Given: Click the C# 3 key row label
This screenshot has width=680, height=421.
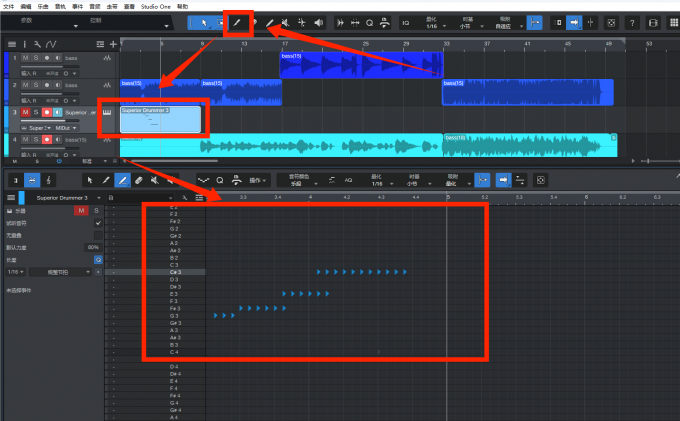Looking at the screenshot, I should tap(175, 272).
